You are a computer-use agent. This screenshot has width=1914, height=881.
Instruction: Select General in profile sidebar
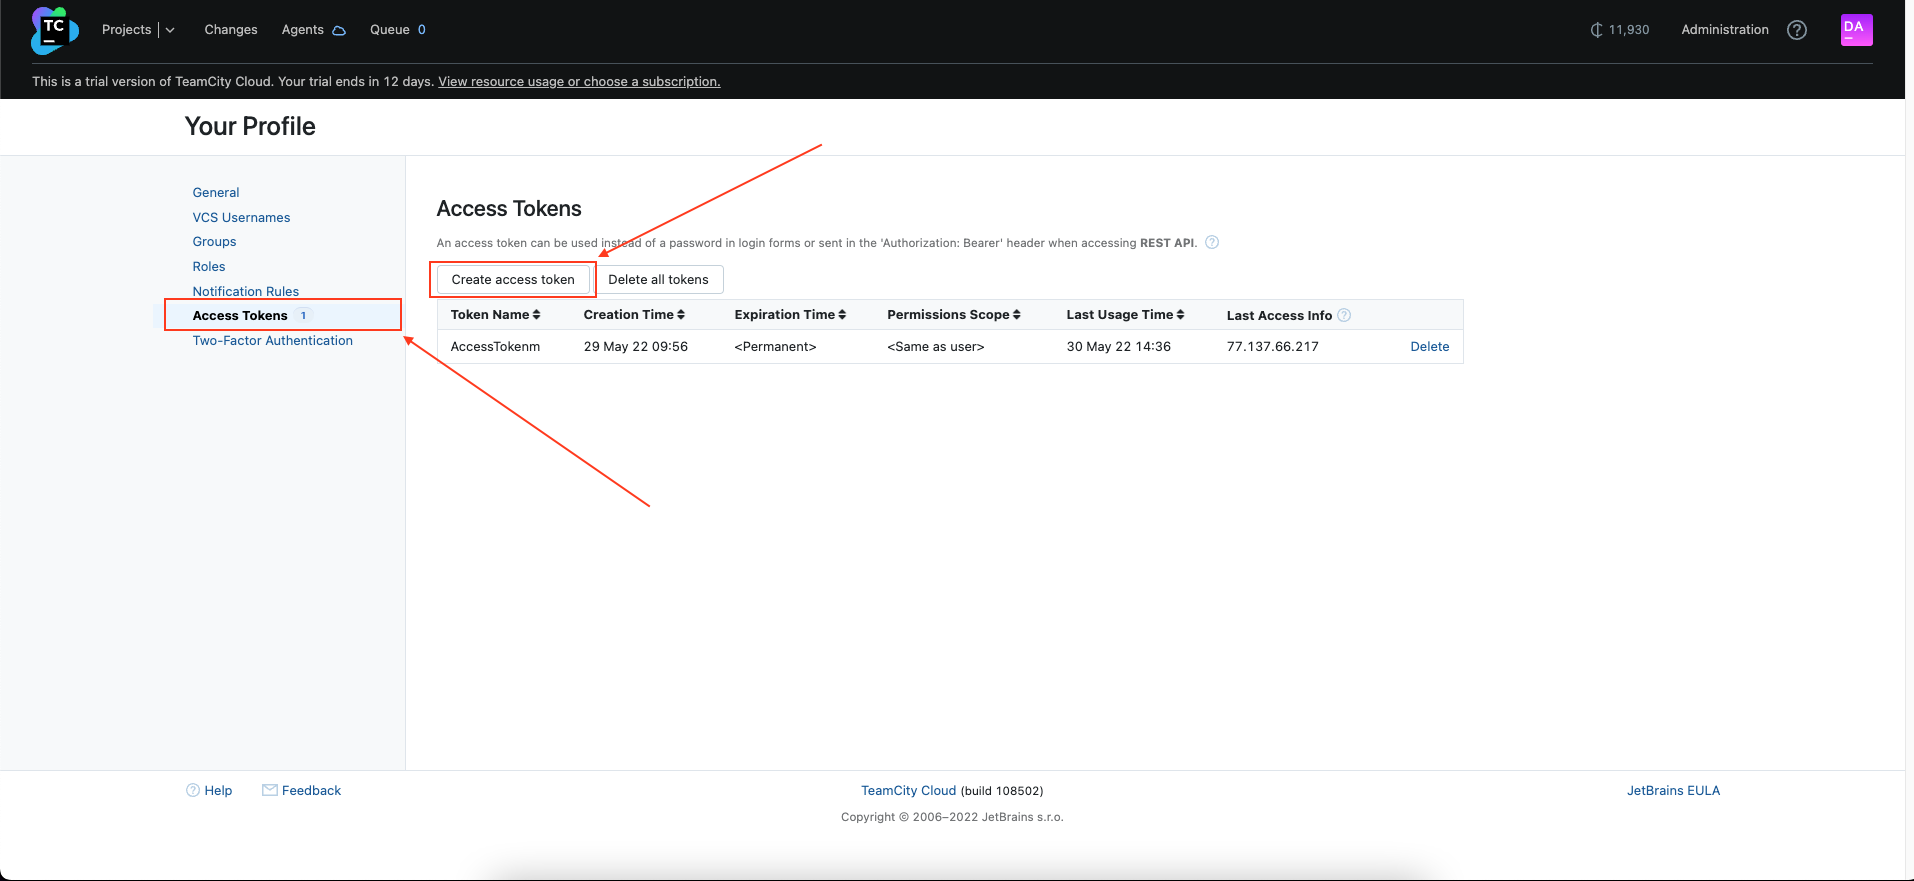pyautogui.click(x=216, y=193)
